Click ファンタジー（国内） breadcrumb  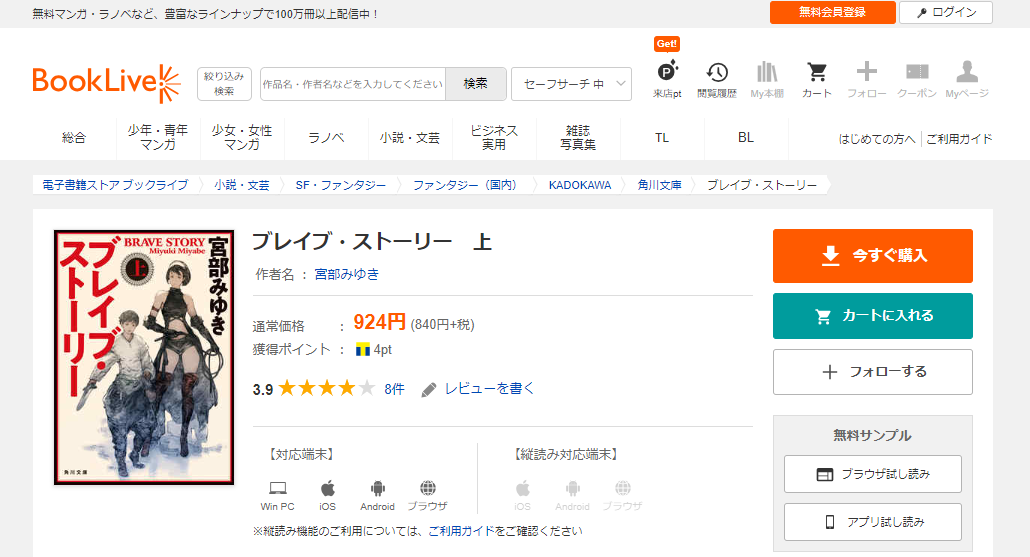click(x=466, y=185)
